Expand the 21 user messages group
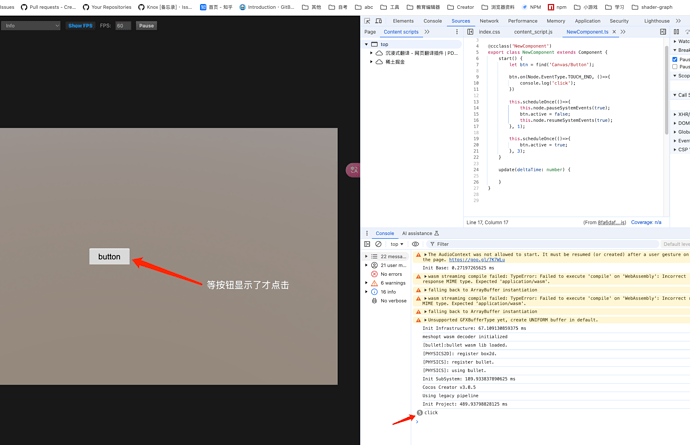 tap(367, 265)
